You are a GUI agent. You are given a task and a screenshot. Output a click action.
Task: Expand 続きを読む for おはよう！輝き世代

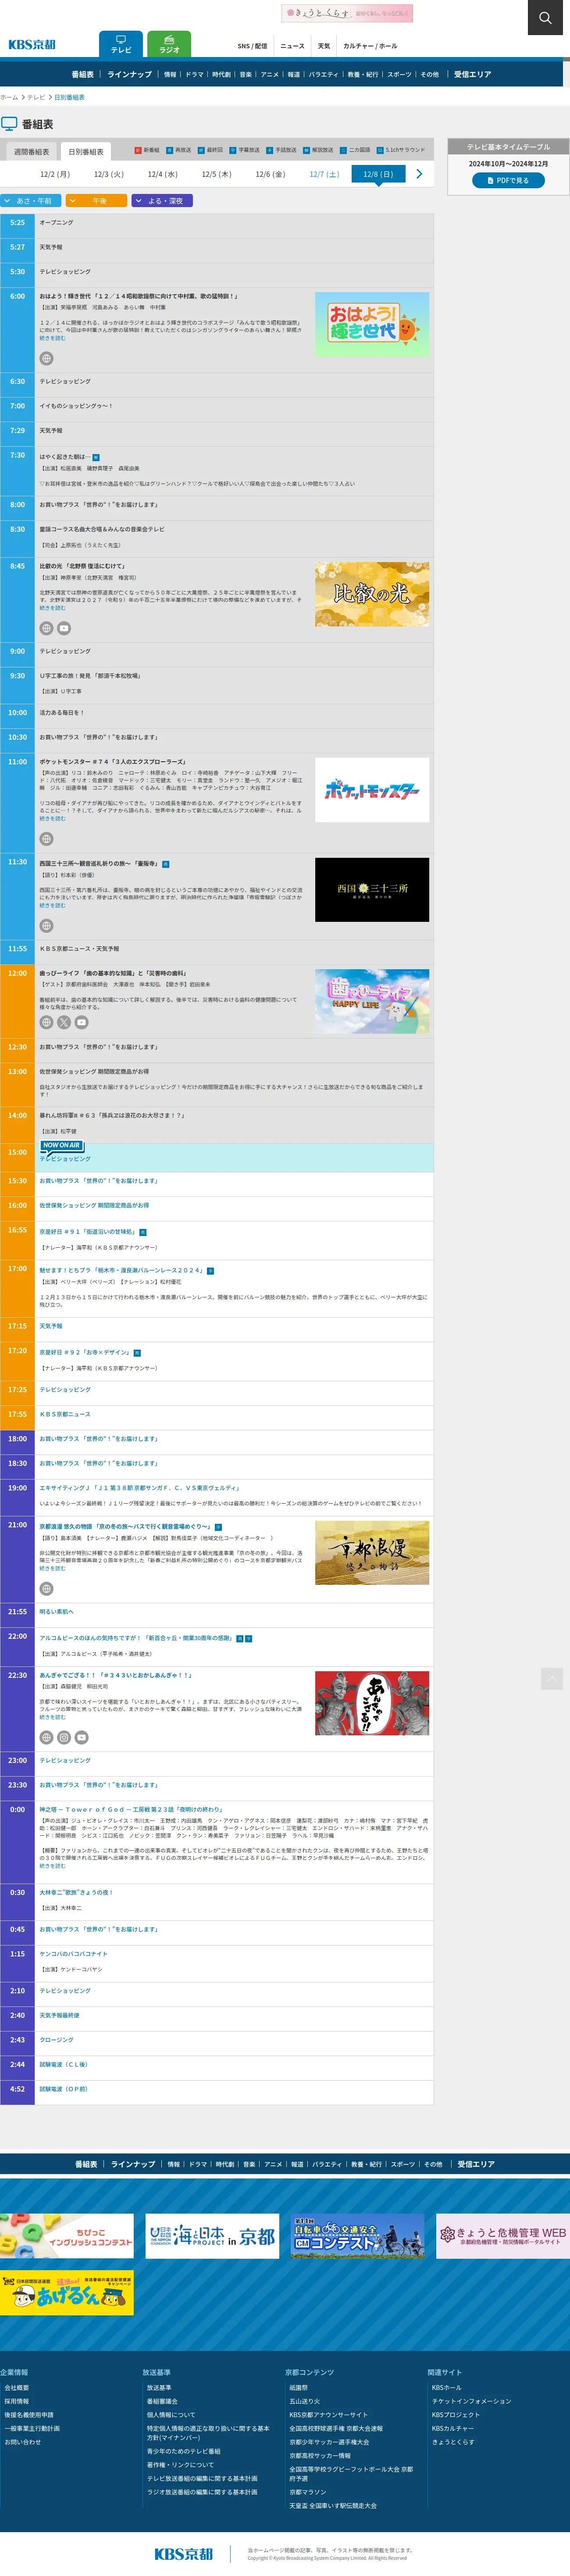click(x=52, y=338)
